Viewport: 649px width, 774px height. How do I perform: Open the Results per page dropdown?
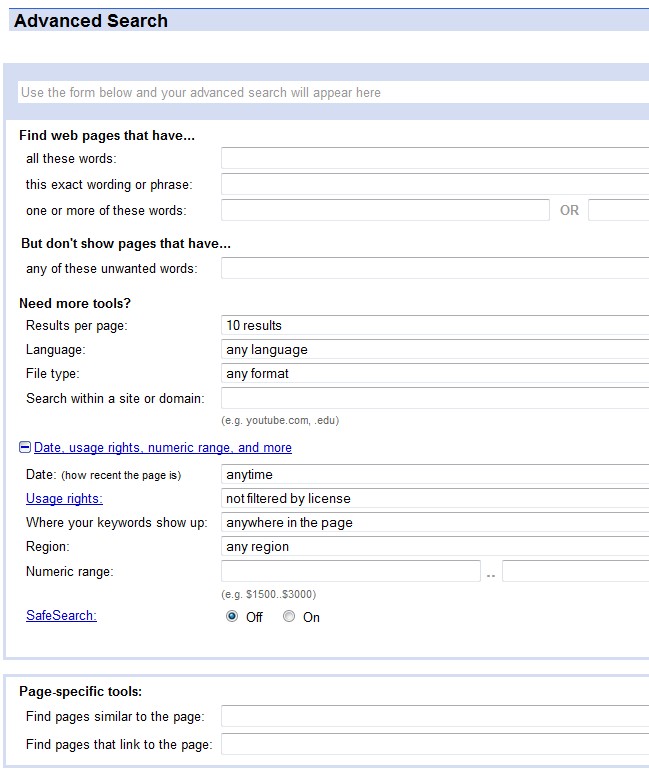(435, 325)
